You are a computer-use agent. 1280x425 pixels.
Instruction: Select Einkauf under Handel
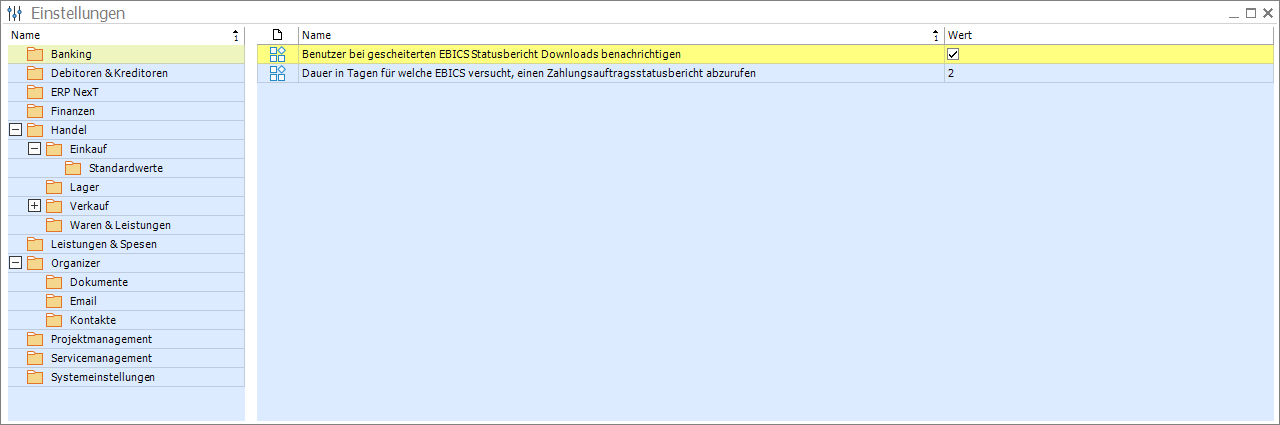88,149
